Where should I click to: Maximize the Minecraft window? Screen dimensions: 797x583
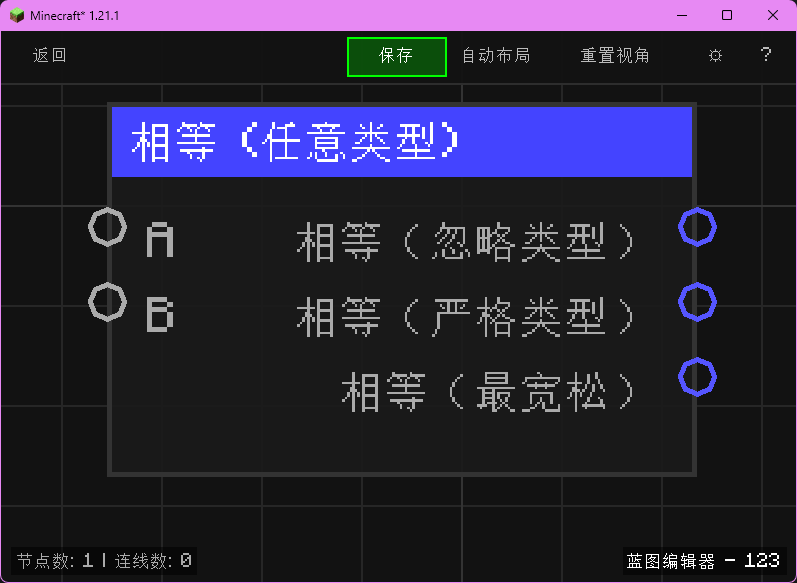pyautogui.click(x=727, y=15)
